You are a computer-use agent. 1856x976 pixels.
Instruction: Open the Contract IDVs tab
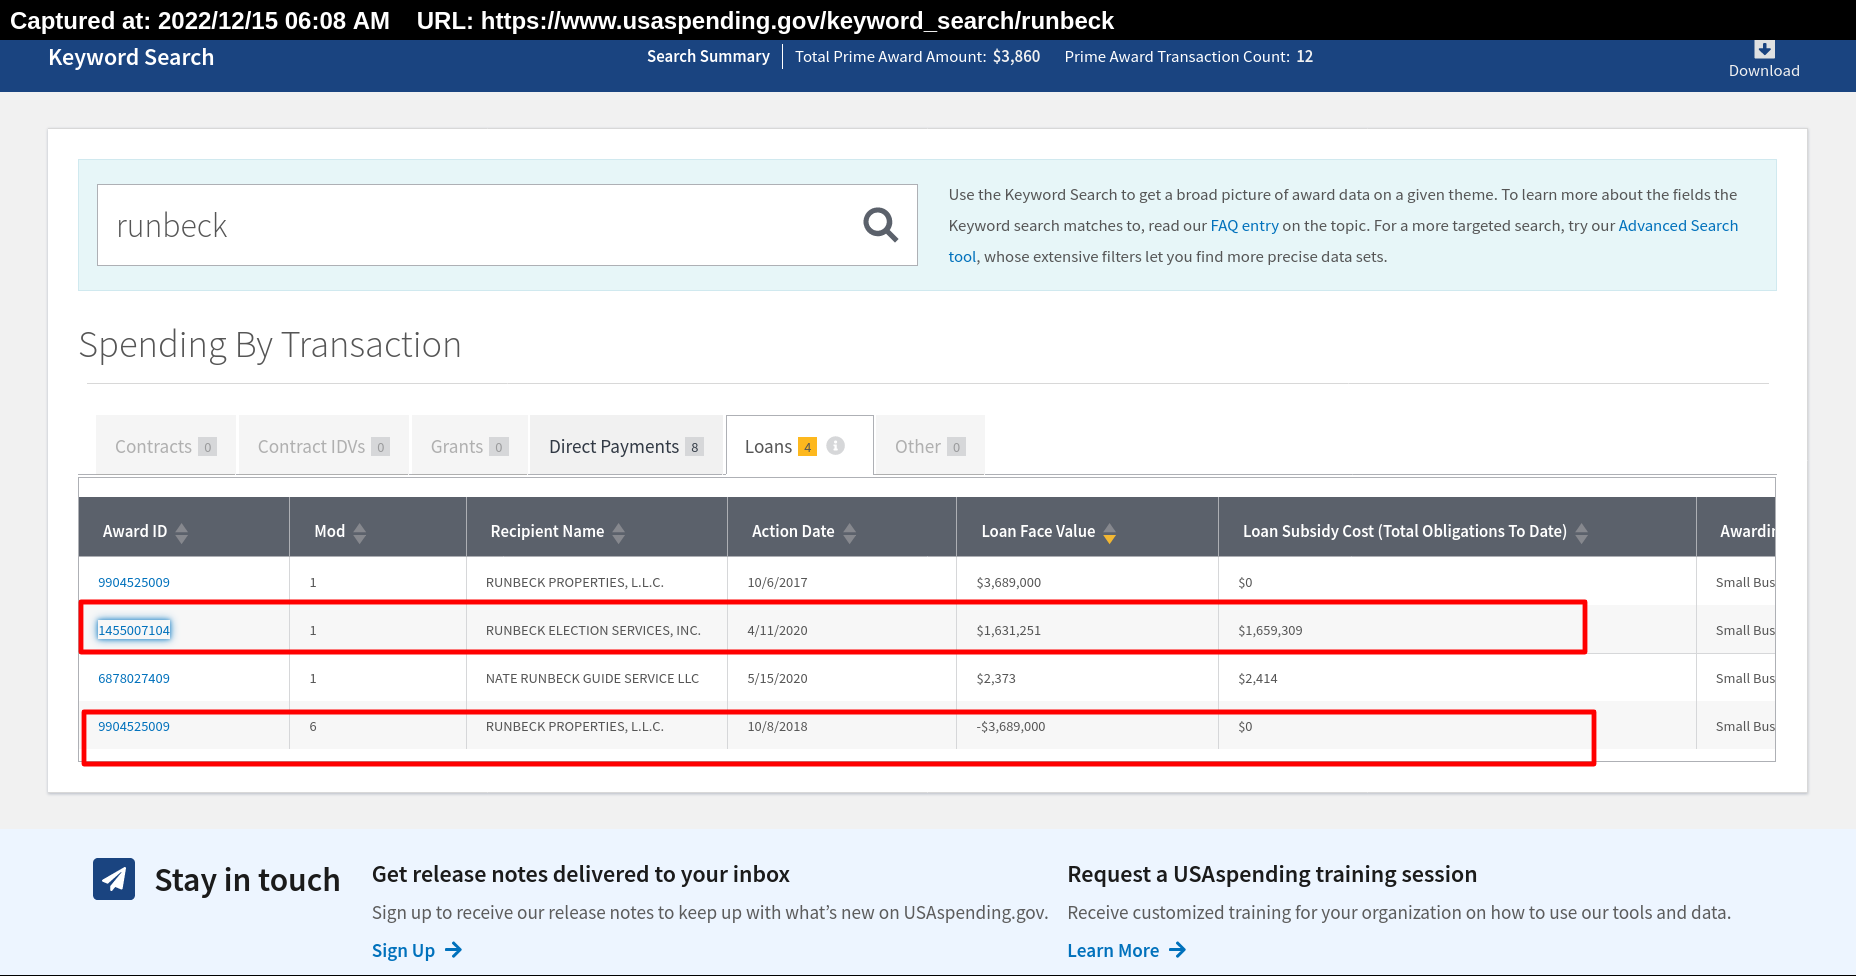(x=324, y=446)
